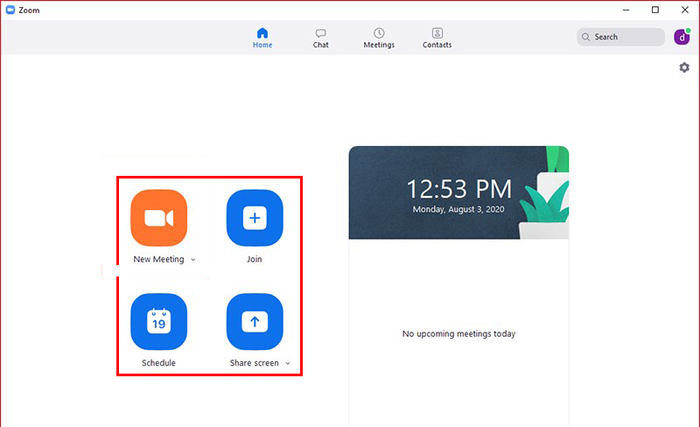700x427 pixels.
Task: Open the purple profile avatar
Action: pyautogui.click(x=682, y=37)
